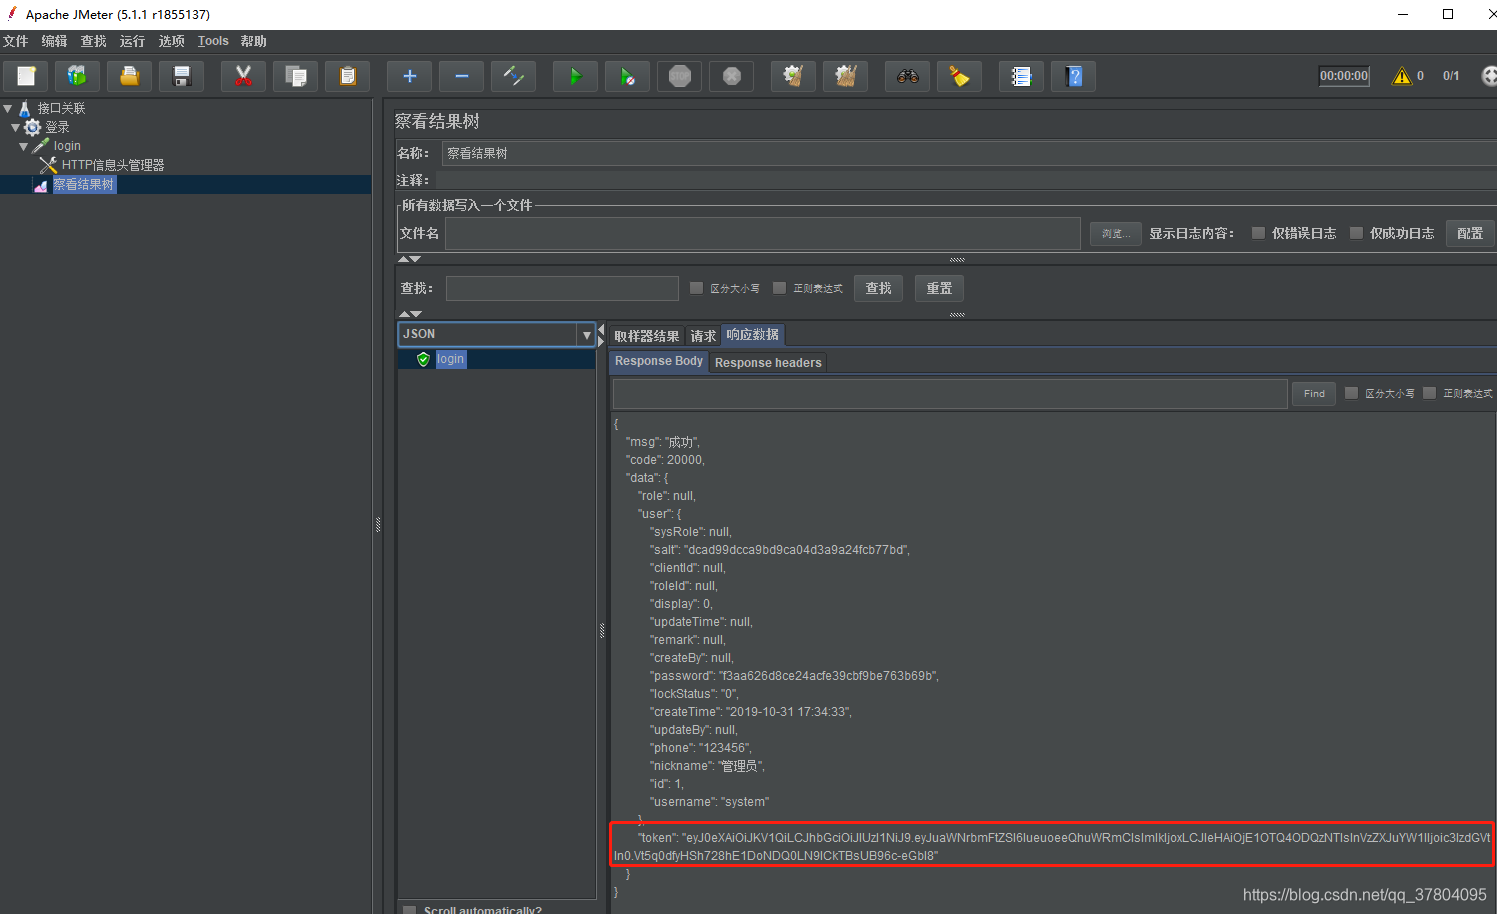
Task: Switch to 请求 tab
Action: tap(703, 336)
